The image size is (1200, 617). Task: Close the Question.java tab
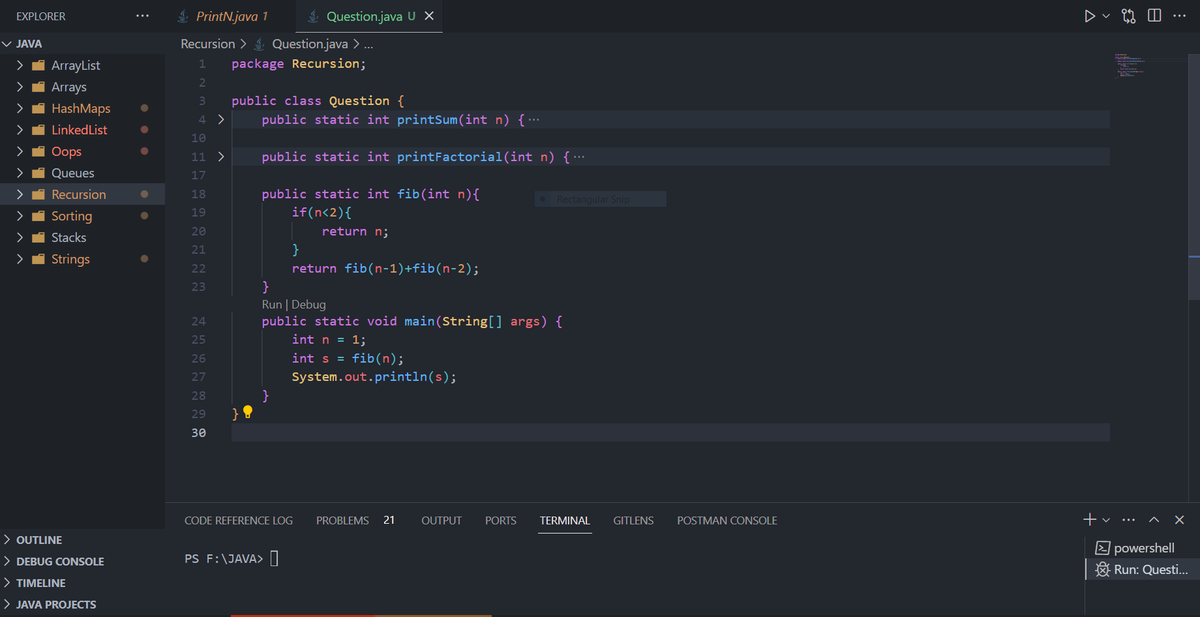[x=429, y=16]
